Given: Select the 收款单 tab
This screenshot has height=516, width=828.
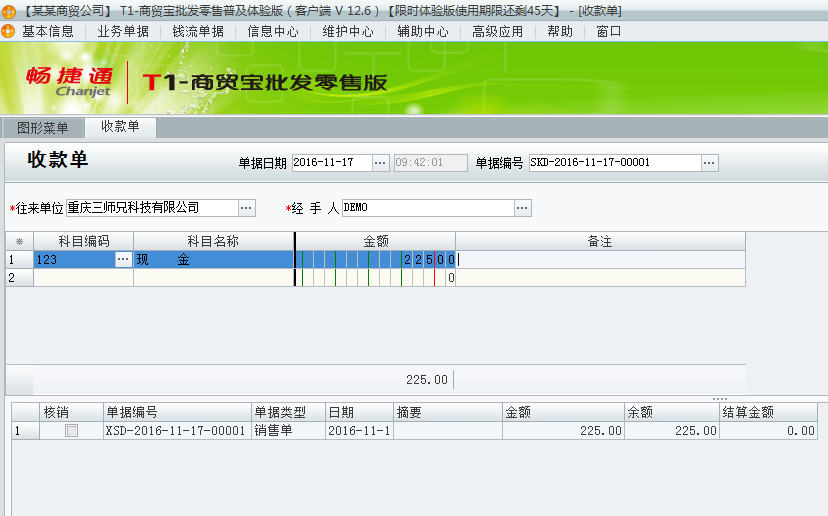Looking at the screenshot, I should 120,127.
